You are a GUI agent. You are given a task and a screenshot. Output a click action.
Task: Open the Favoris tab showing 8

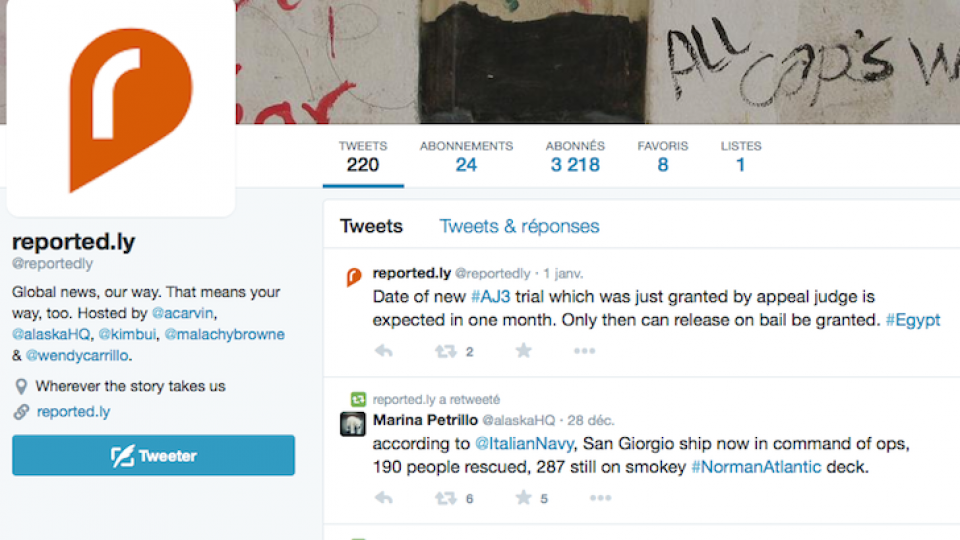662,157
